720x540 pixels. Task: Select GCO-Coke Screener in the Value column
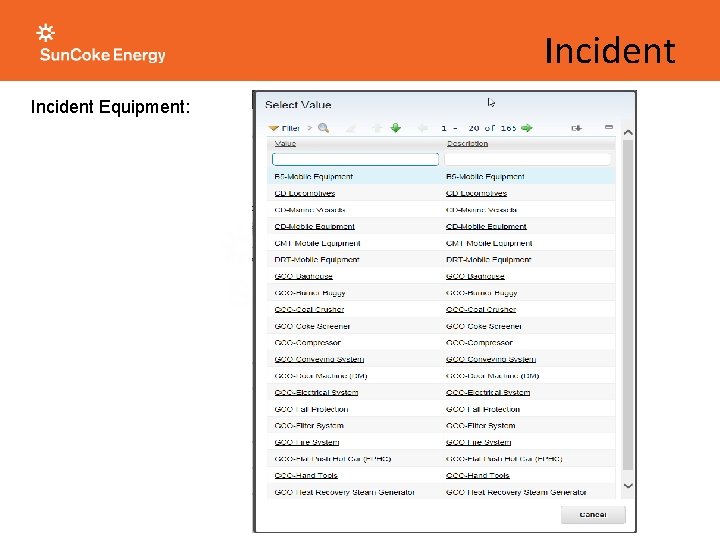(x=312, y=326)
